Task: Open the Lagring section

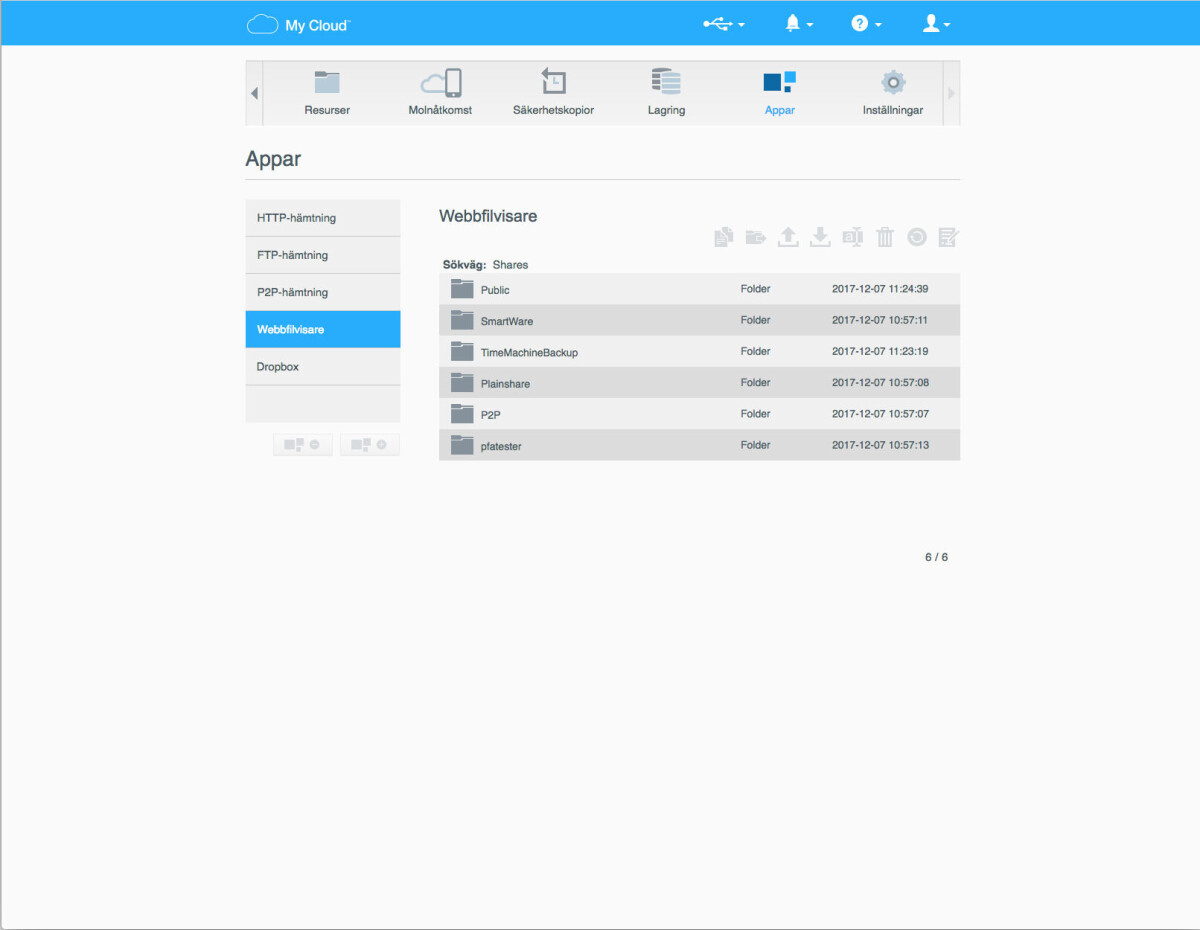Action: click(x=666, y=93)
